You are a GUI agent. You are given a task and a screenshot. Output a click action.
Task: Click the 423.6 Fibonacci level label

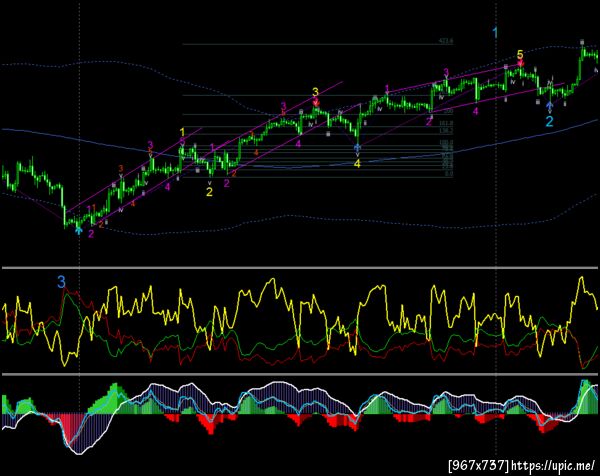coord(446,41)
